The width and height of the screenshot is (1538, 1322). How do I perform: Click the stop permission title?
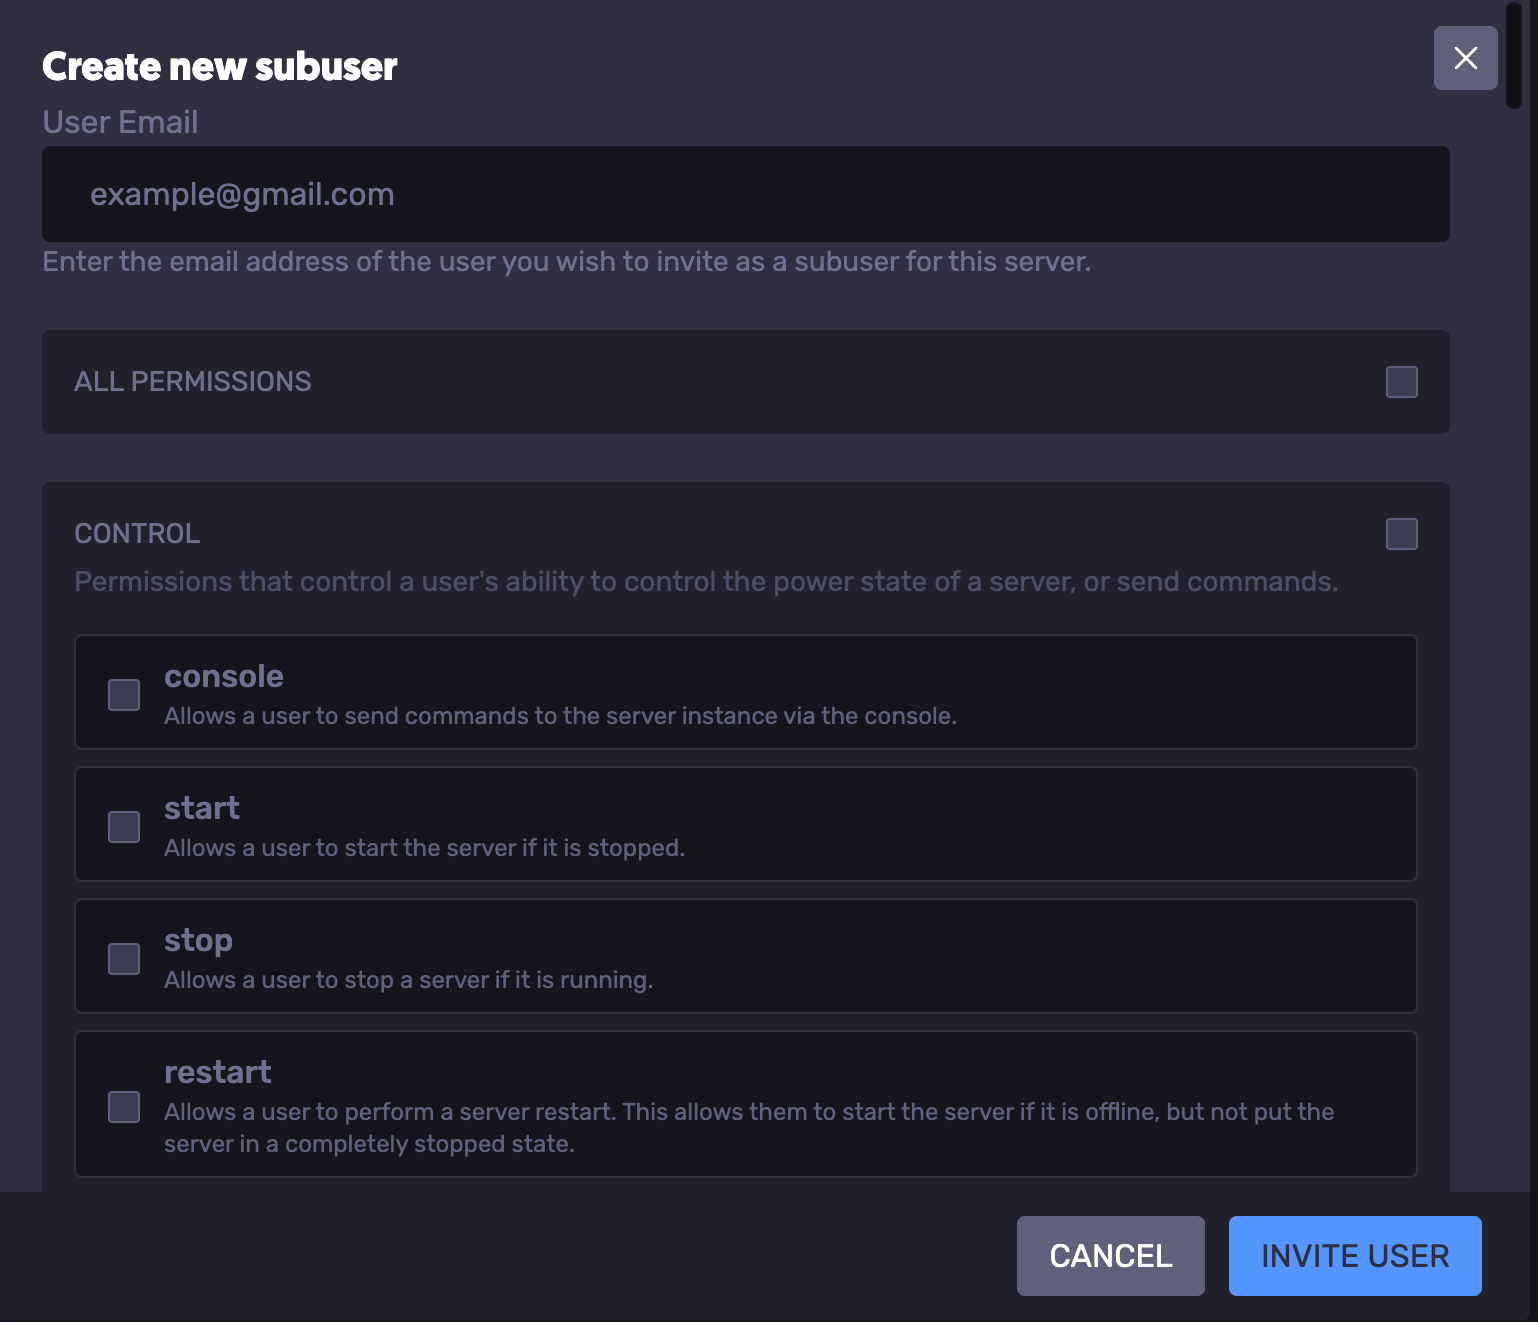pyautogui.click(x=198, y=941)
